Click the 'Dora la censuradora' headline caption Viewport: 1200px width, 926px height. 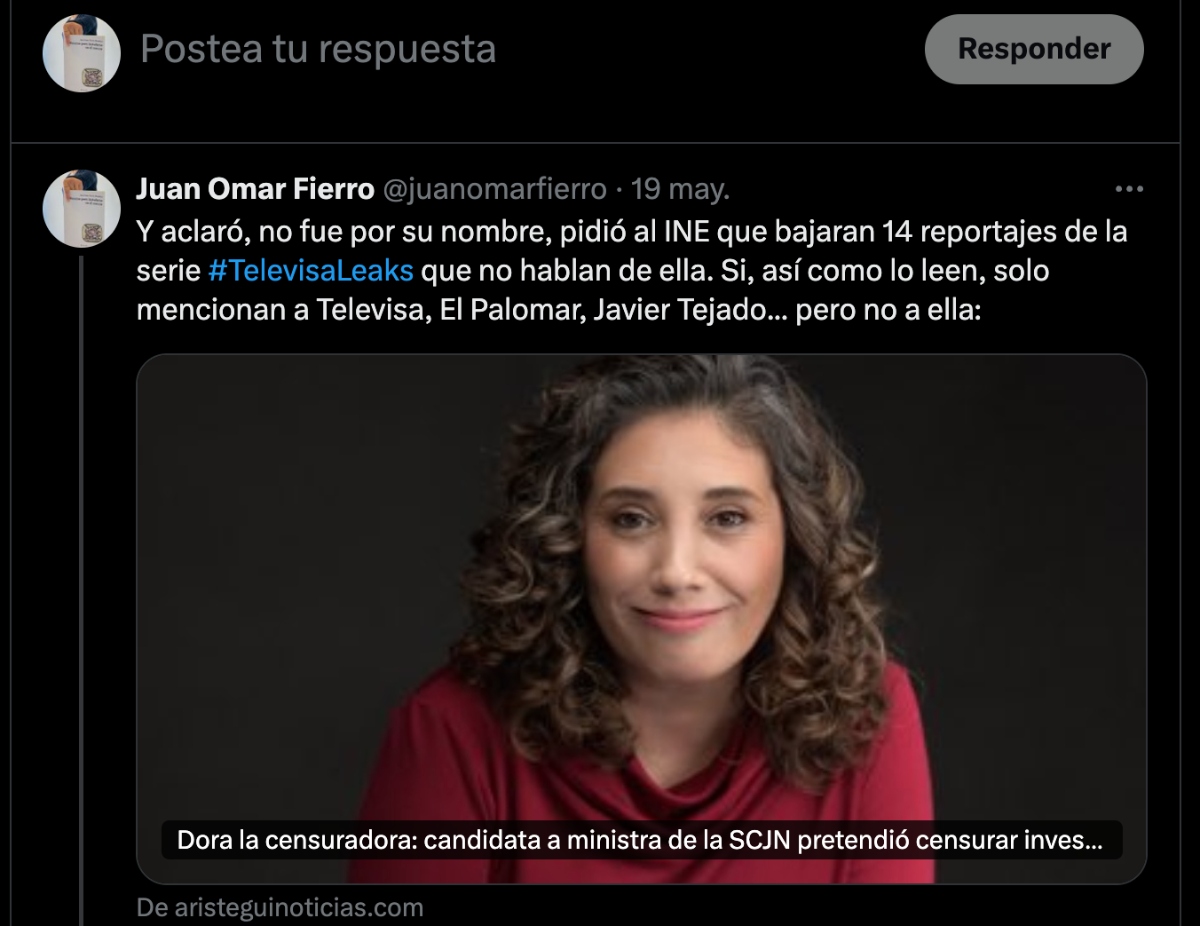pyautogui.click(x=640, y=840)
